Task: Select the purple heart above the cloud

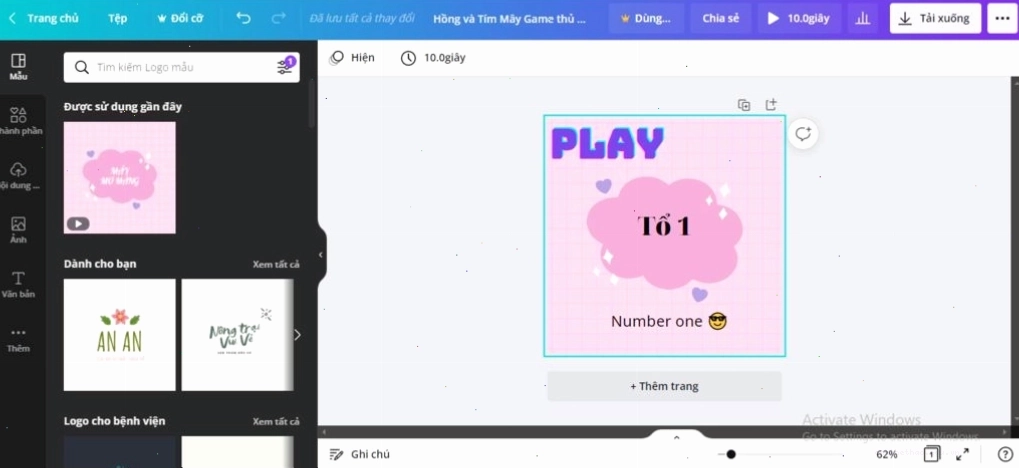Action: pos(604,186)
